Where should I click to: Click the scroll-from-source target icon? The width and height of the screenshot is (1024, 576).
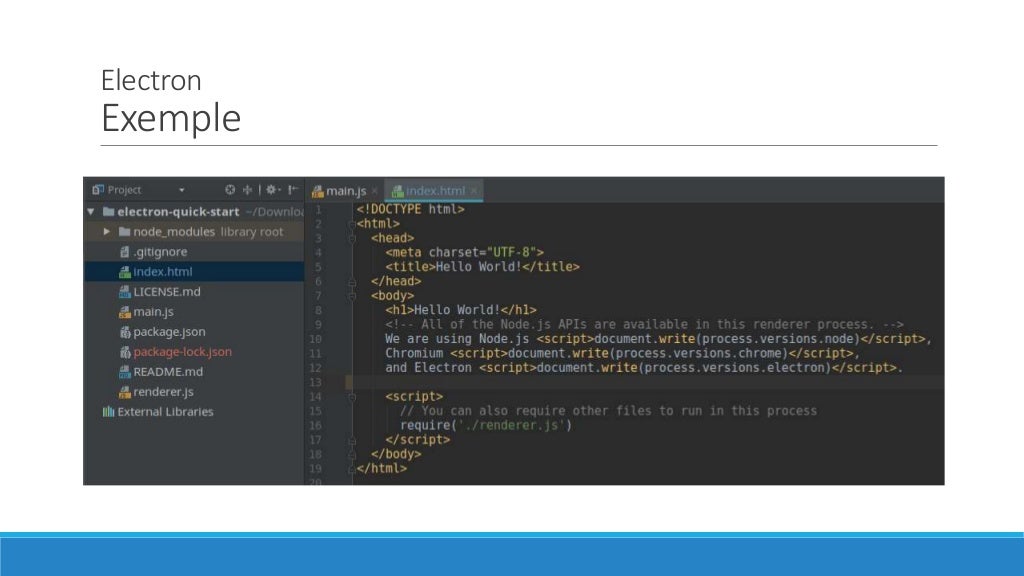pos(230,189)
